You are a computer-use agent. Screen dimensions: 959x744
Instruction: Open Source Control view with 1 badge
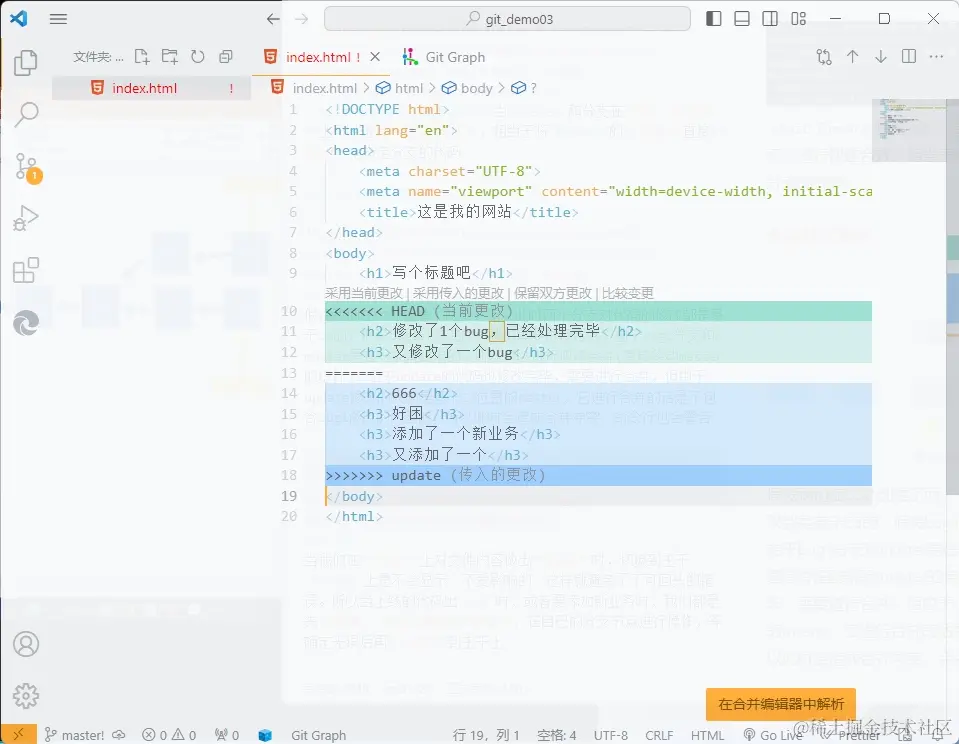27,168
